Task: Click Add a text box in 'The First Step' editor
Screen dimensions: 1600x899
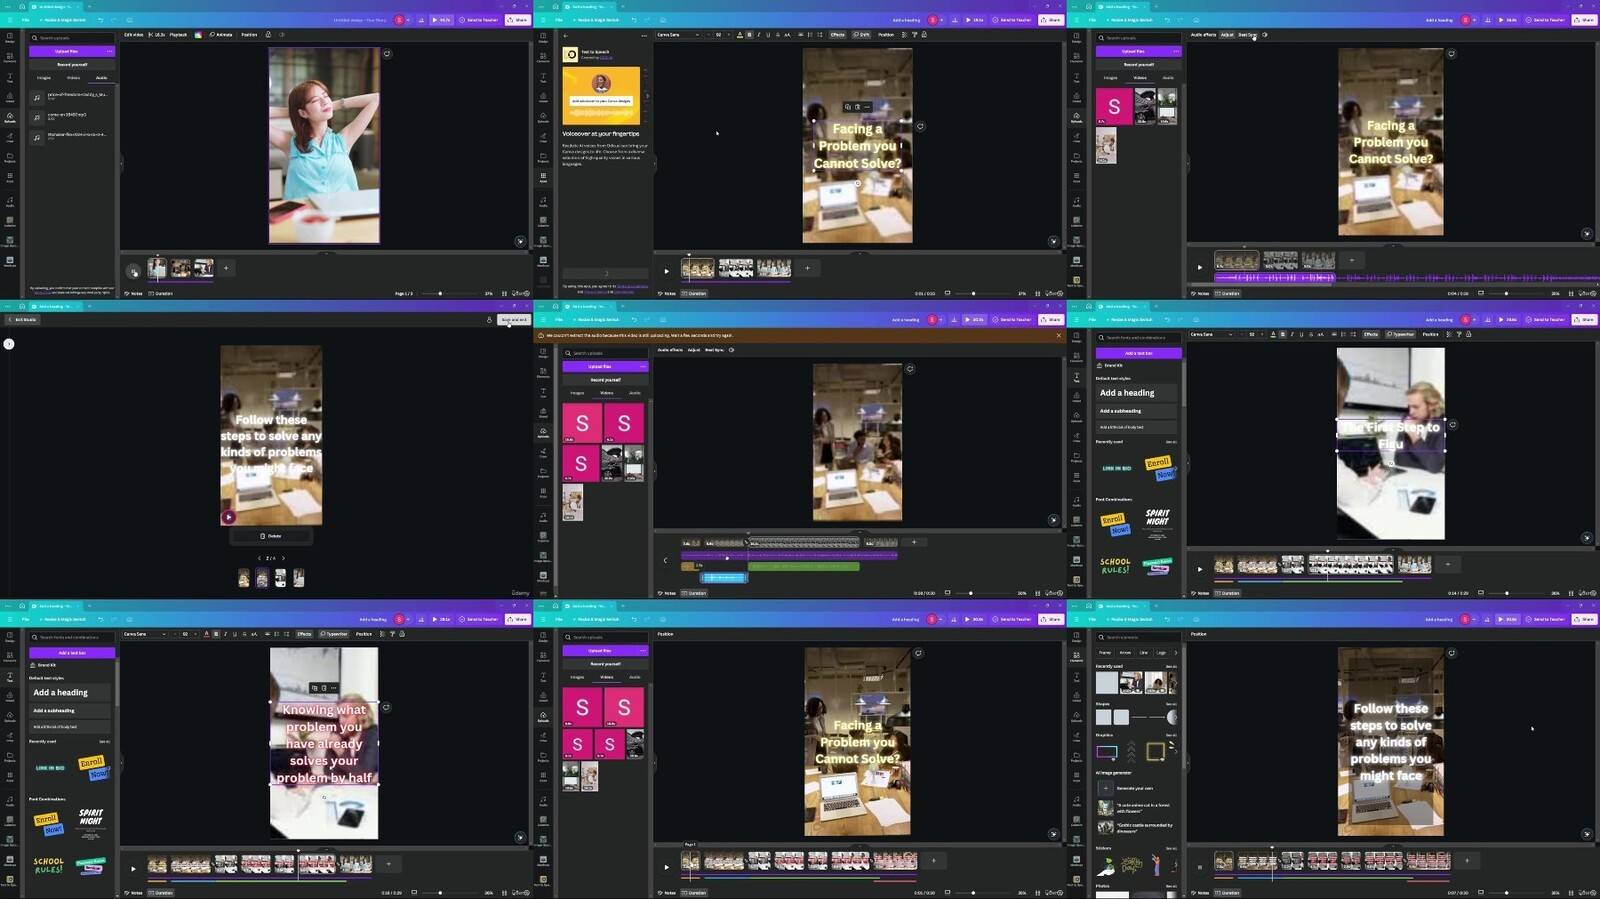Action: point(1138,353)
